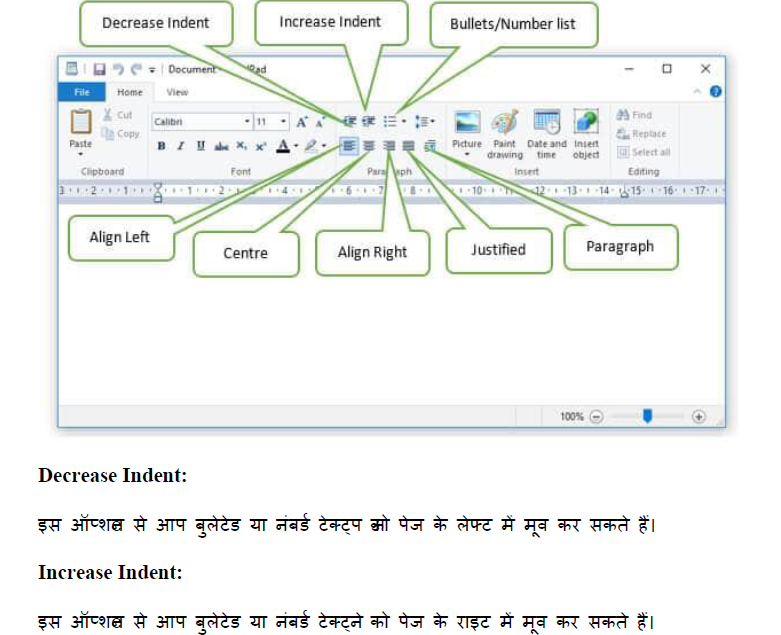
Task: Expand the font size dropdown
Action: pyautogui.click(x=284, y=122)
